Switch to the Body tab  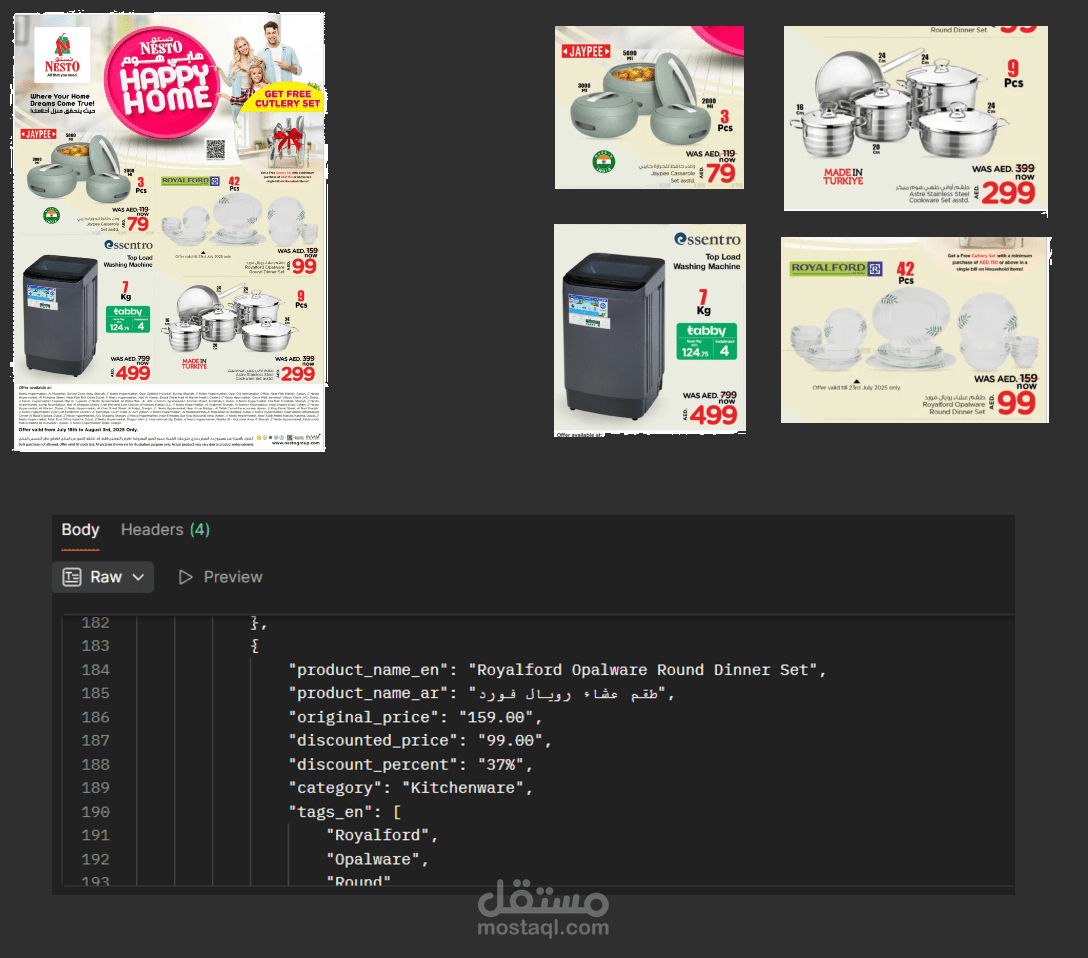tap(80, 530)
